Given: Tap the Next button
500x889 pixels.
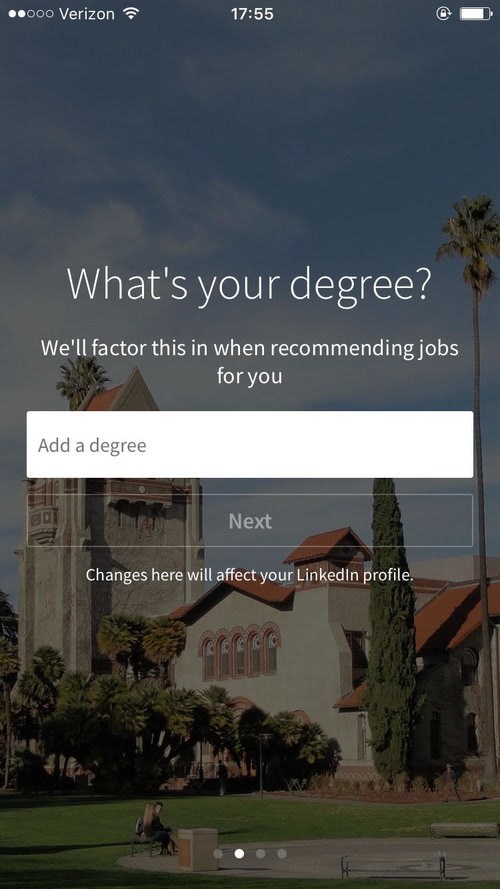Looking at the screenshot, I should [x=249, y=520].
